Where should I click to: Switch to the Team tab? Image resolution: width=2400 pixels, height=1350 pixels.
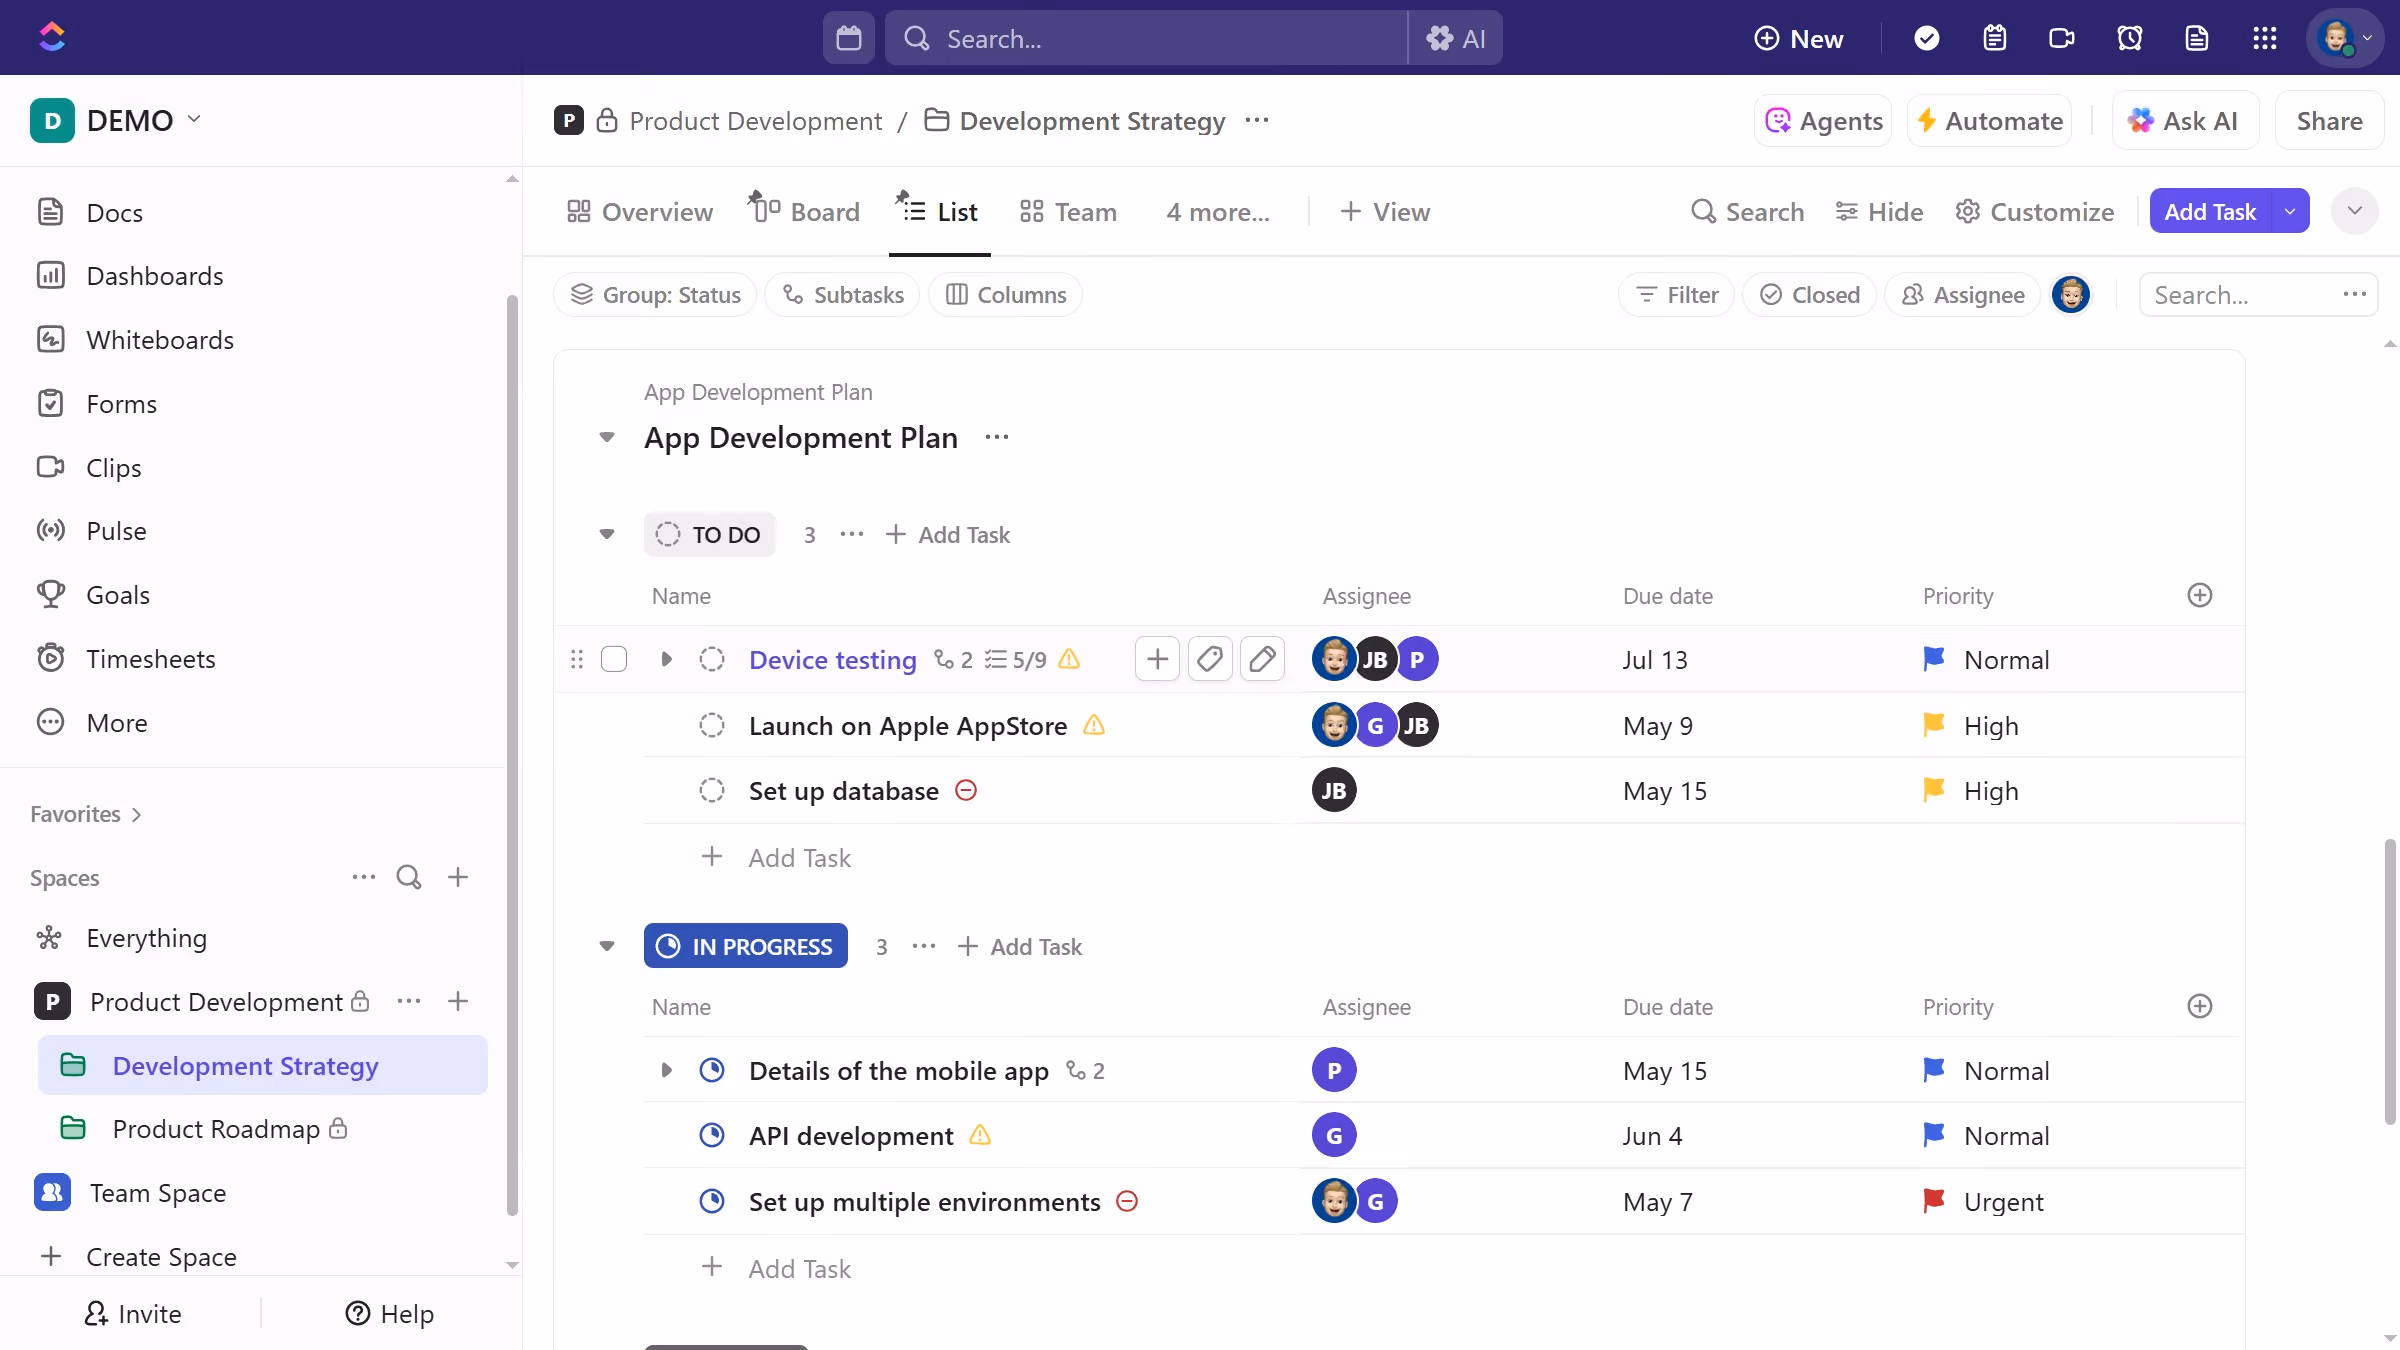point(1067,211)
